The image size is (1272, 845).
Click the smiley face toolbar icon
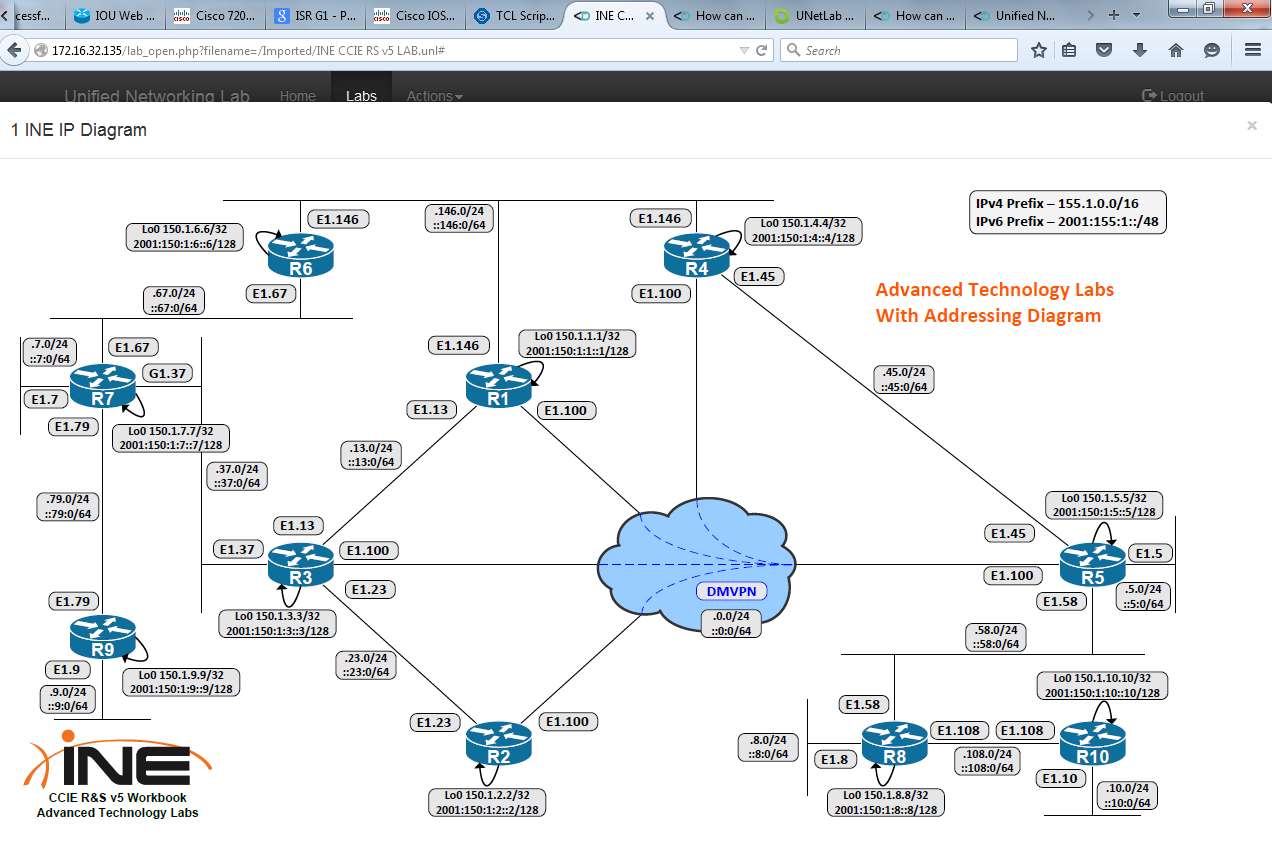1211,50
